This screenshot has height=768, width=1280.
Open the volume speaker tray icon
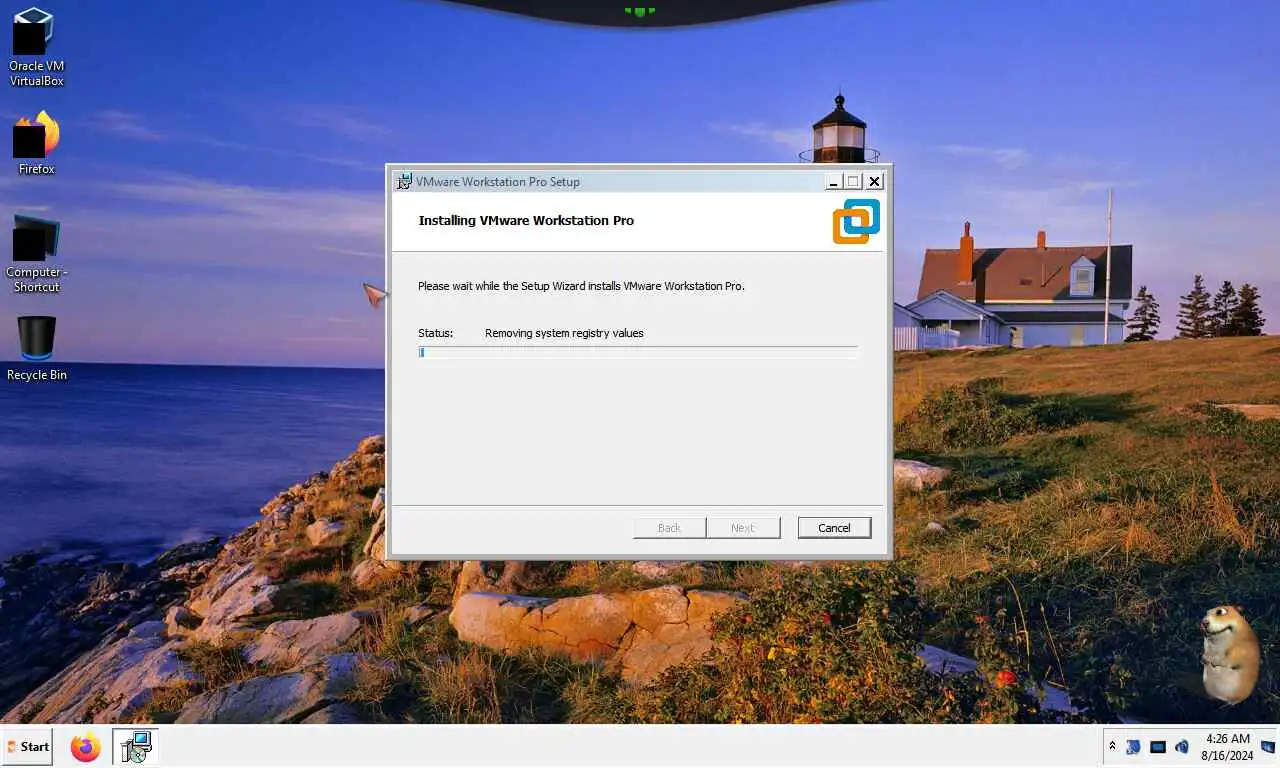tap(1182, 747)
